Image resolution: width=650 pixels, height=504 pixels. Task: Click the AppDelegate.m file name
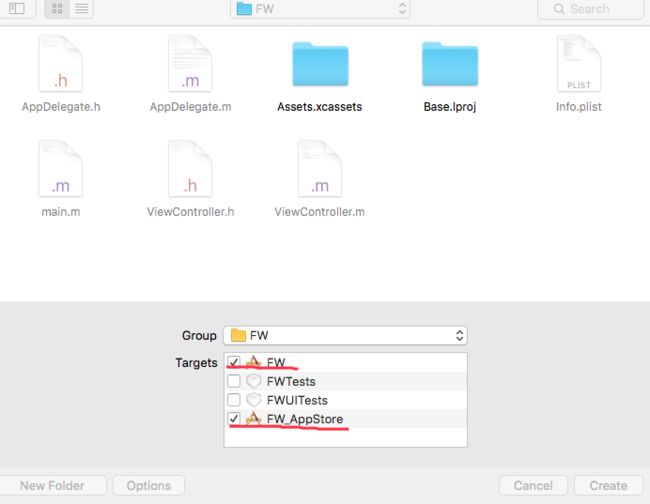[191, 107]
